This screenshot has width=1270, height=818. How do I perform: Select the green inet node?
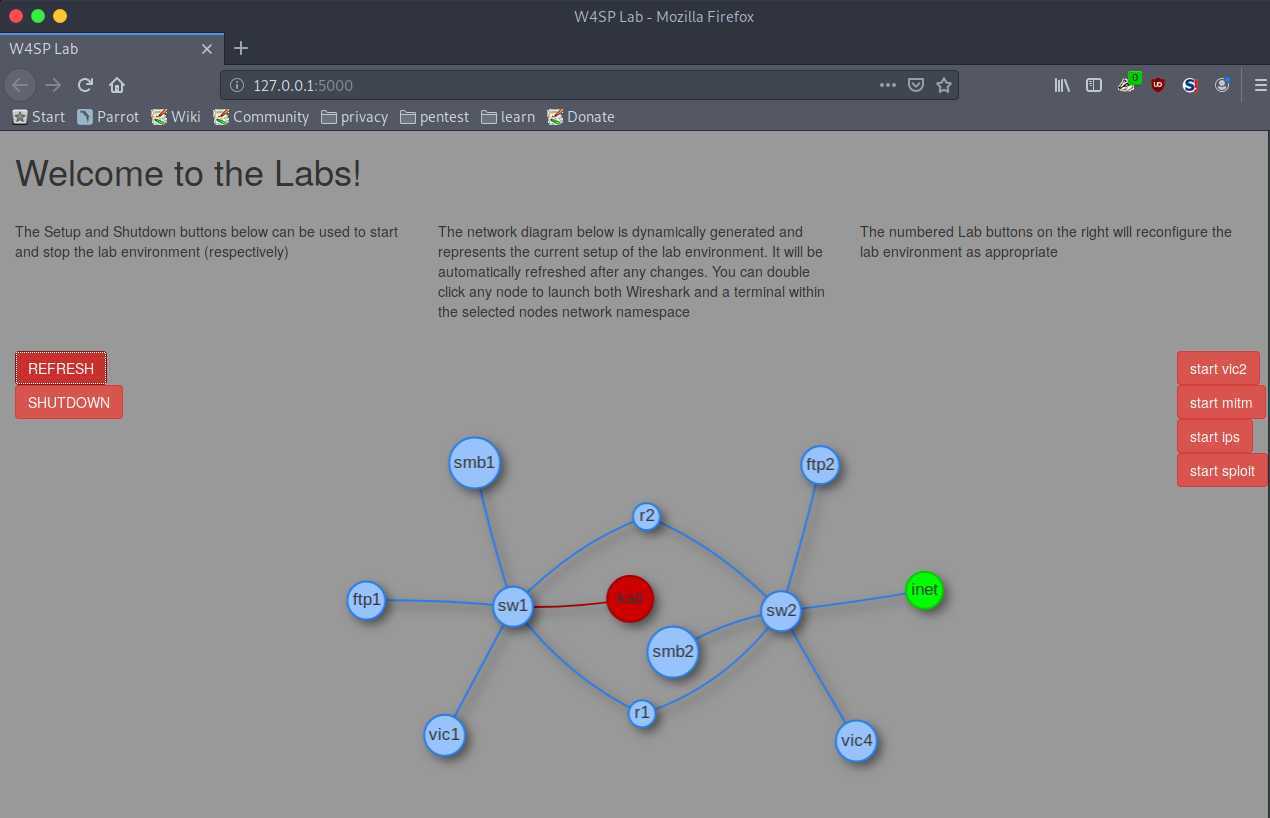tap(924, 590)
